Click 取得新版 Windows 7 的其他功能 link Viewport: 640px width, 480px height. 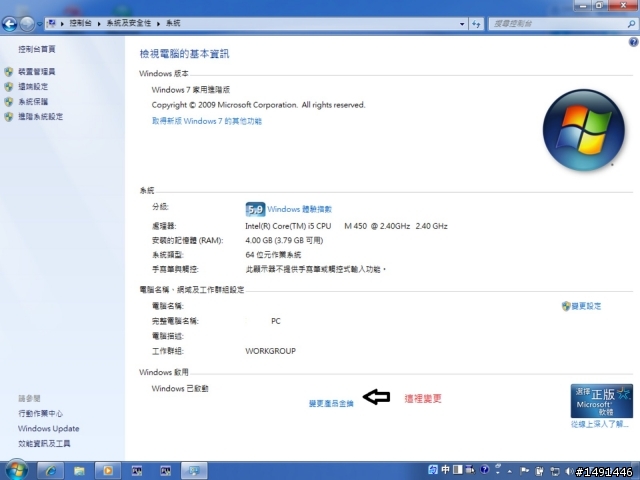pyautogui.click(x=207, y=121)
